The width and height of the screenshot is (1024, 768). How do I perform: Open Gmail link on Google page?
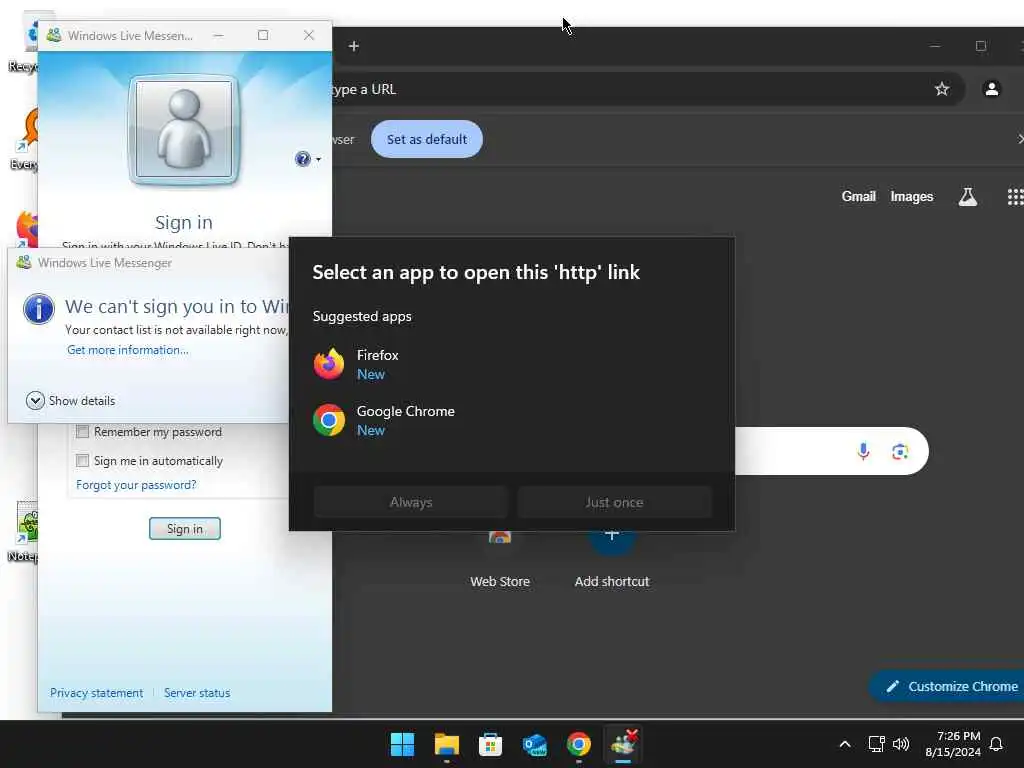point(858,197)
